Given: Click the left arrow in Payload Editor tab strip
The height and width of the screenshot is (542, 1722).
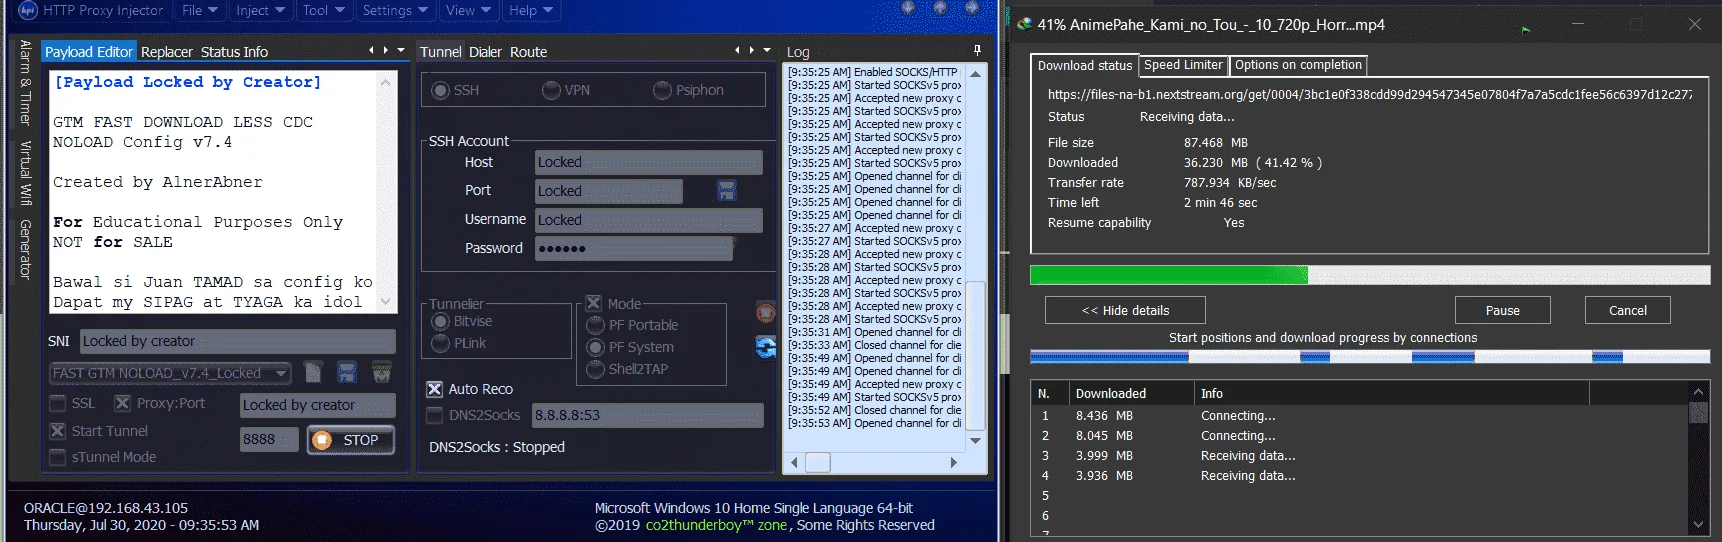Looking at the screenshot, I should coord(371,50).
